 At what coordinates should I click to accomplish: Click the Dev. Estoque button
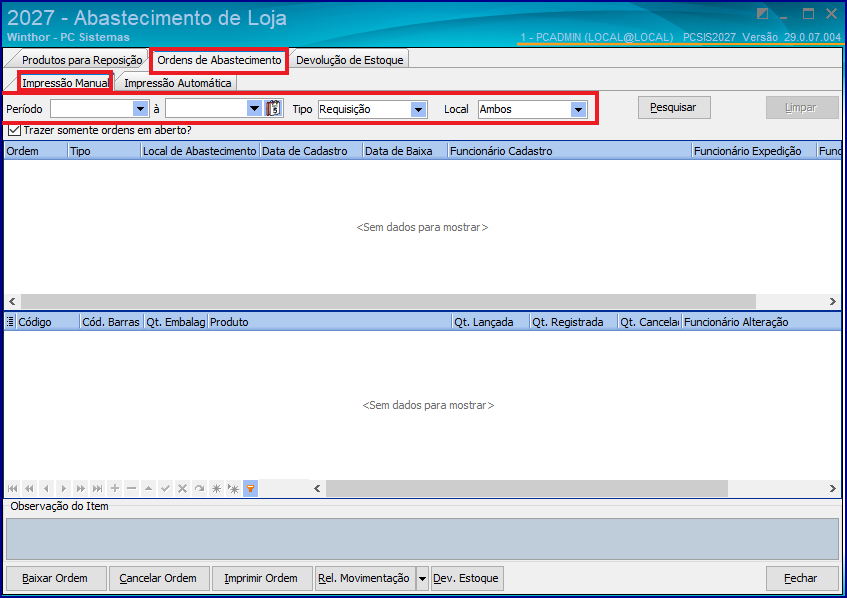click(x=466, y=579)
